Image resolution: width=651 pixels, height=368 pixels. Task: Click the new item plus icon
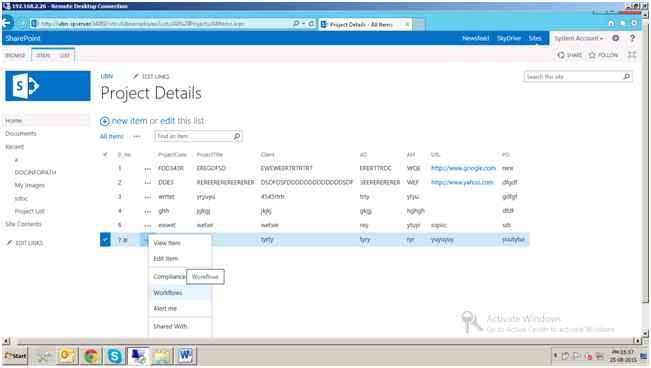[x=104, y=121]
